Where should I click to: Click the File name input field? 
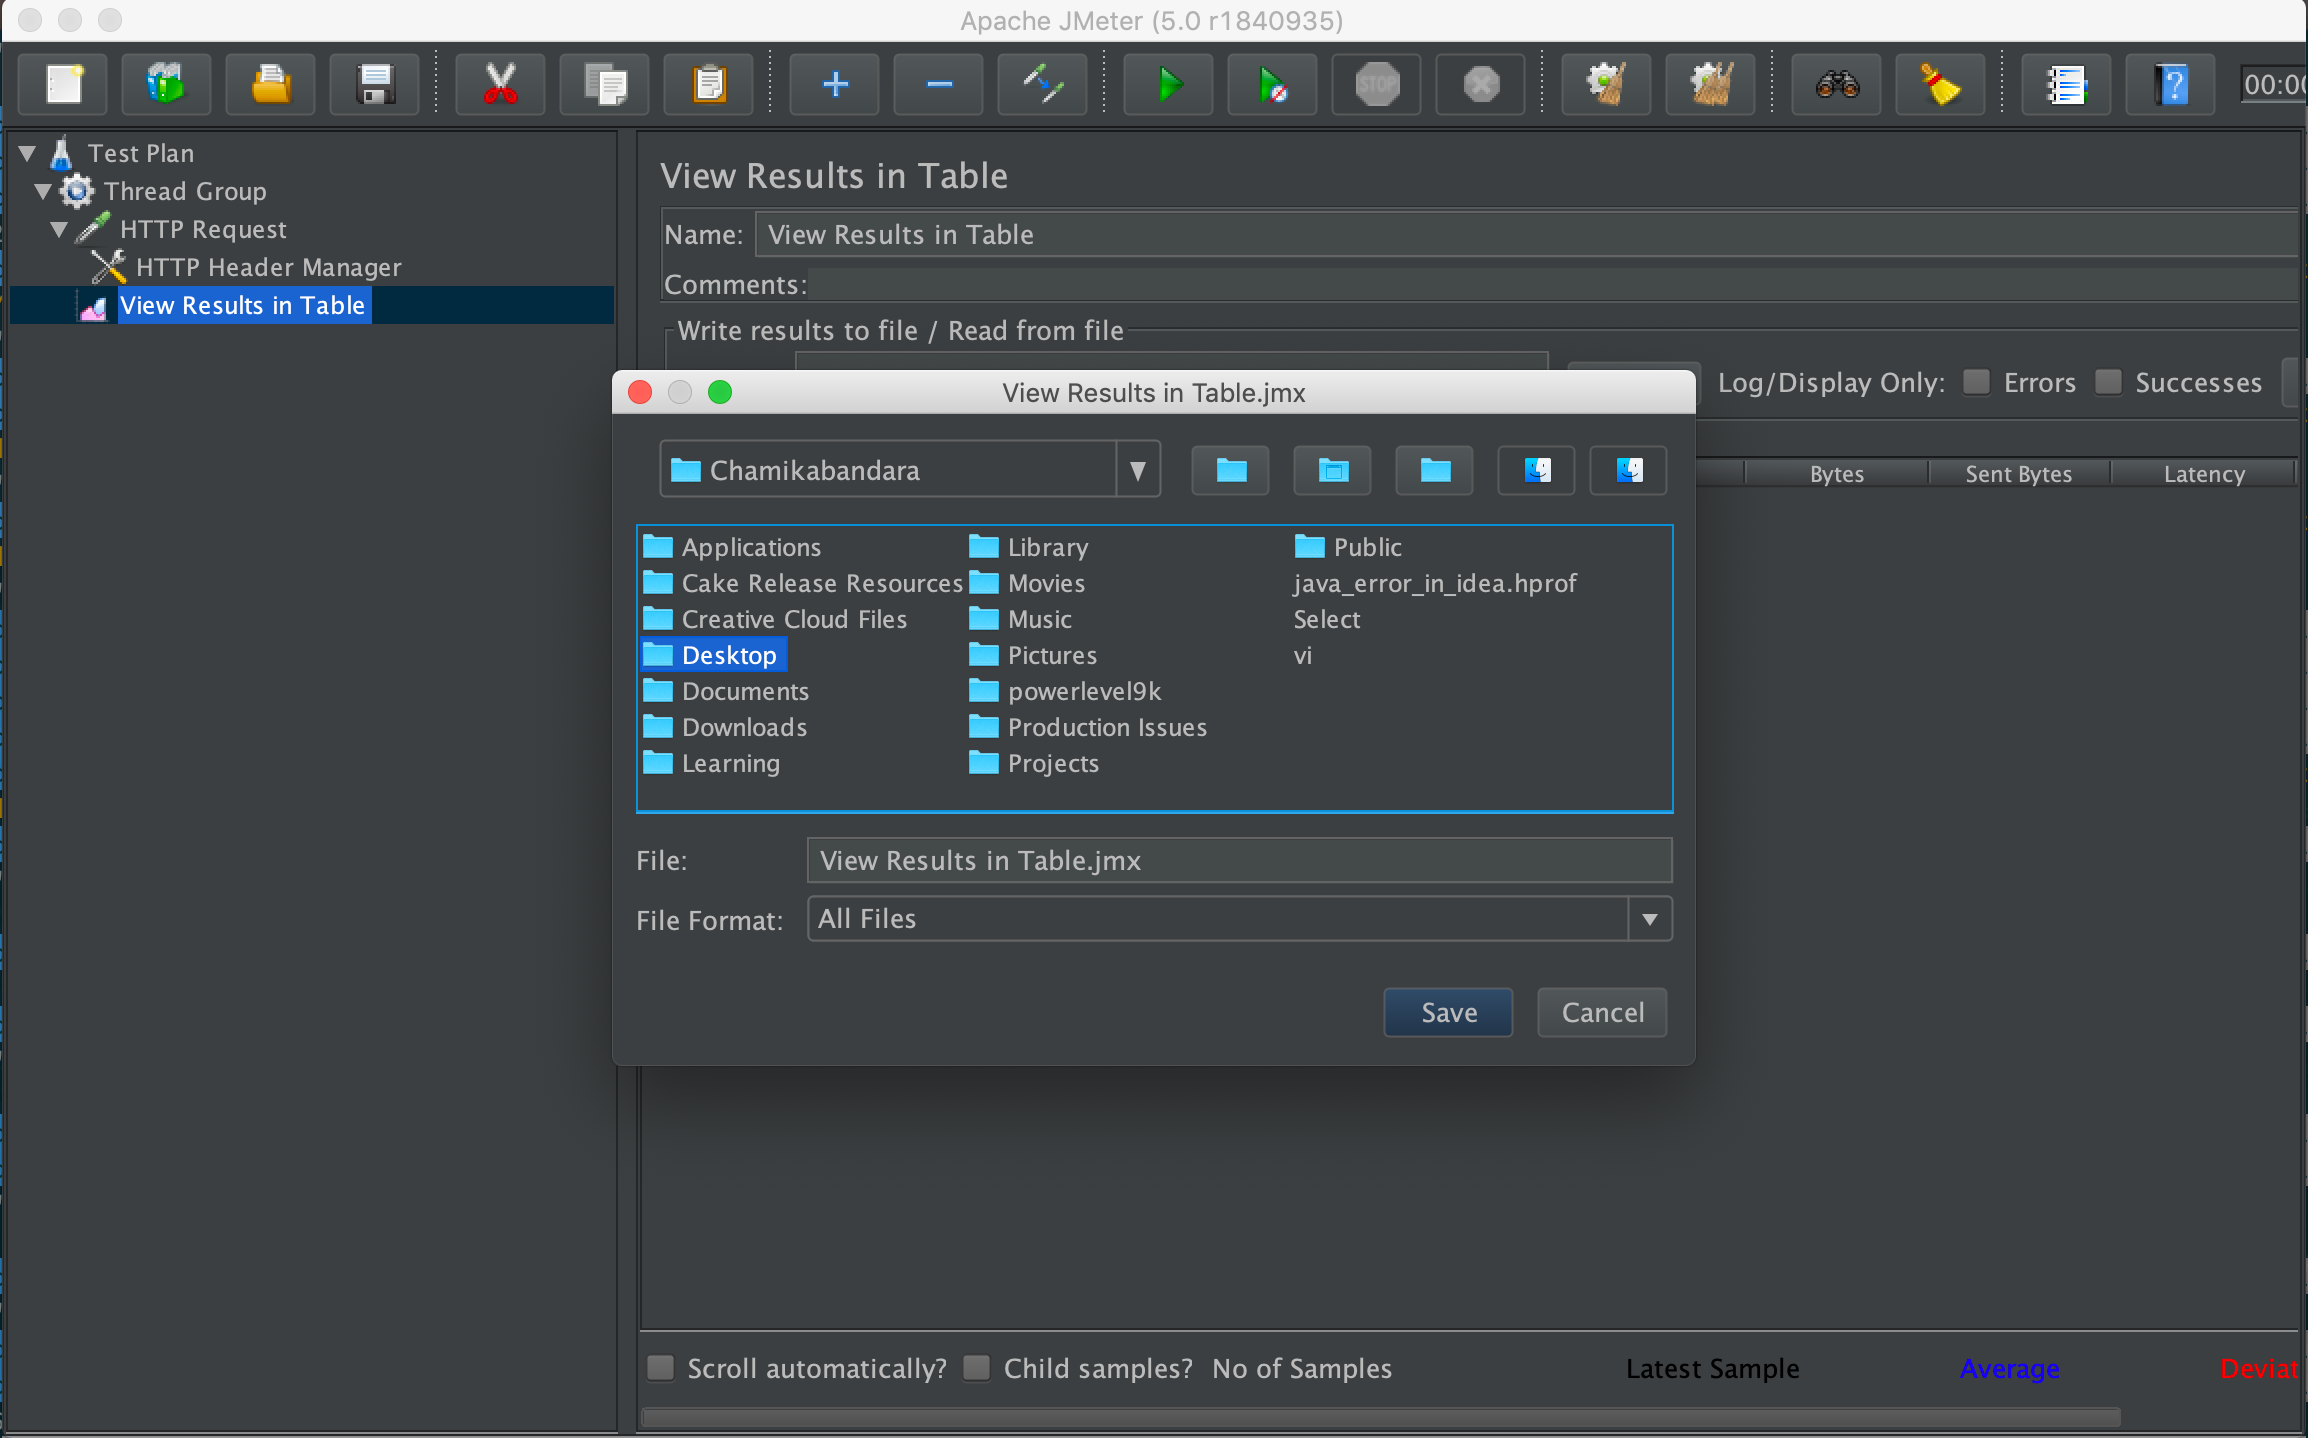[x=1239, y=860]
